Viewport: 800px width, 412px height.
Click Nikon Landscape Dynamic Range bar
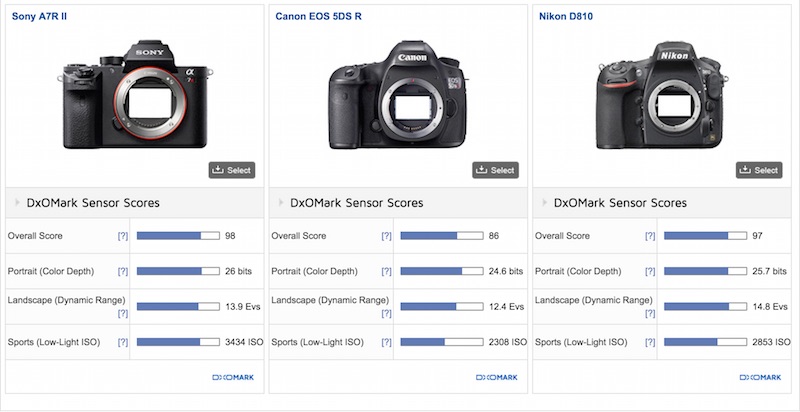click(x=705, y=306)
